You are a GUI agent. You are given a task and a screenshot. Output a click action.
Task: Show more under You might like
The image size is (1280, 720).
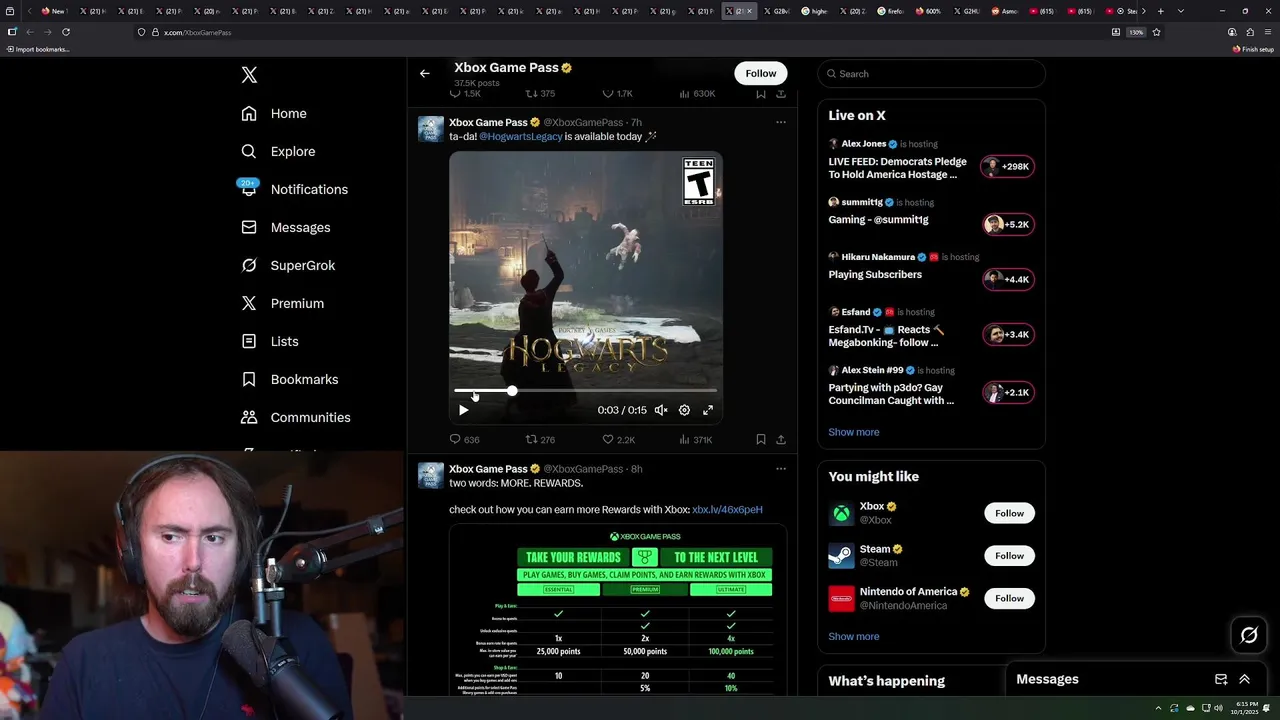(853, 636)
